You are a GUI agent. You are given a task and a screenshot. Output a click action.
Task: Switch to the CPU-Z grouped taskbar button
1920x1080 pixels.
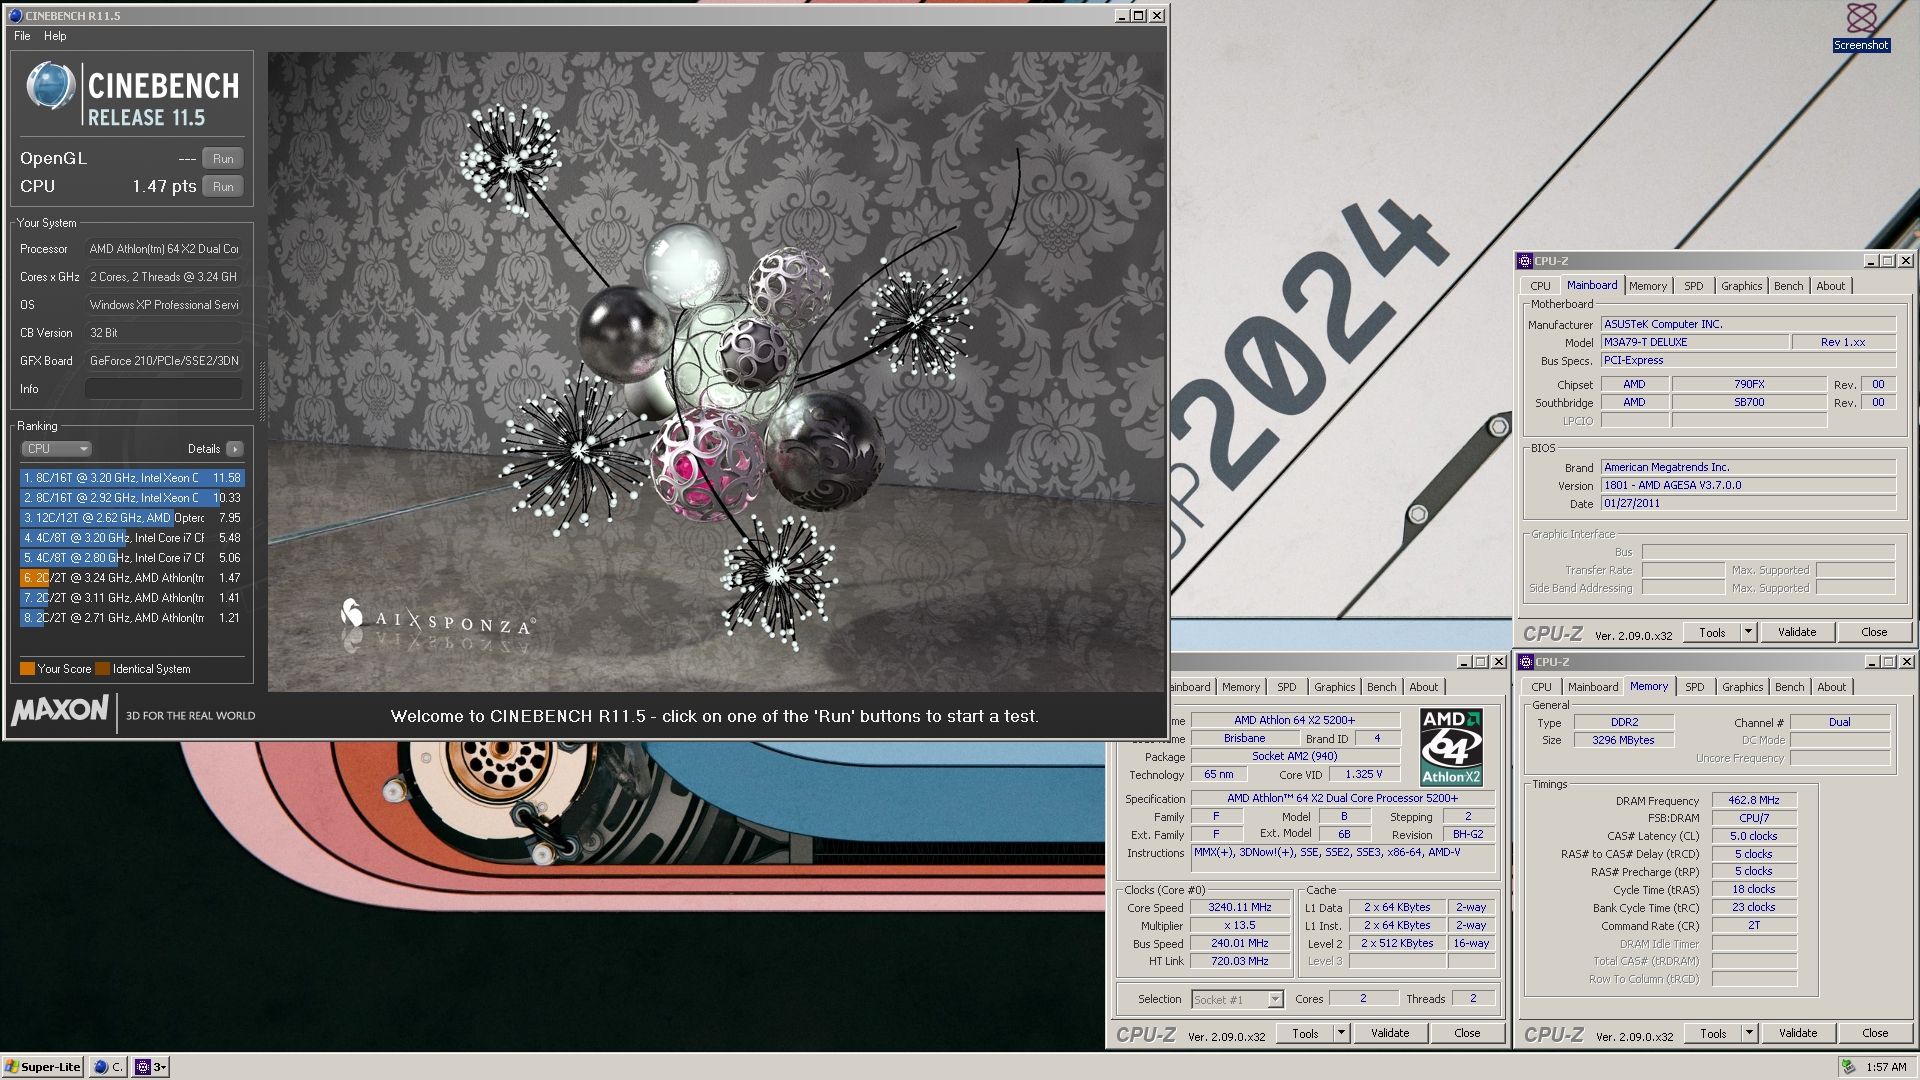pos(151,1067)
